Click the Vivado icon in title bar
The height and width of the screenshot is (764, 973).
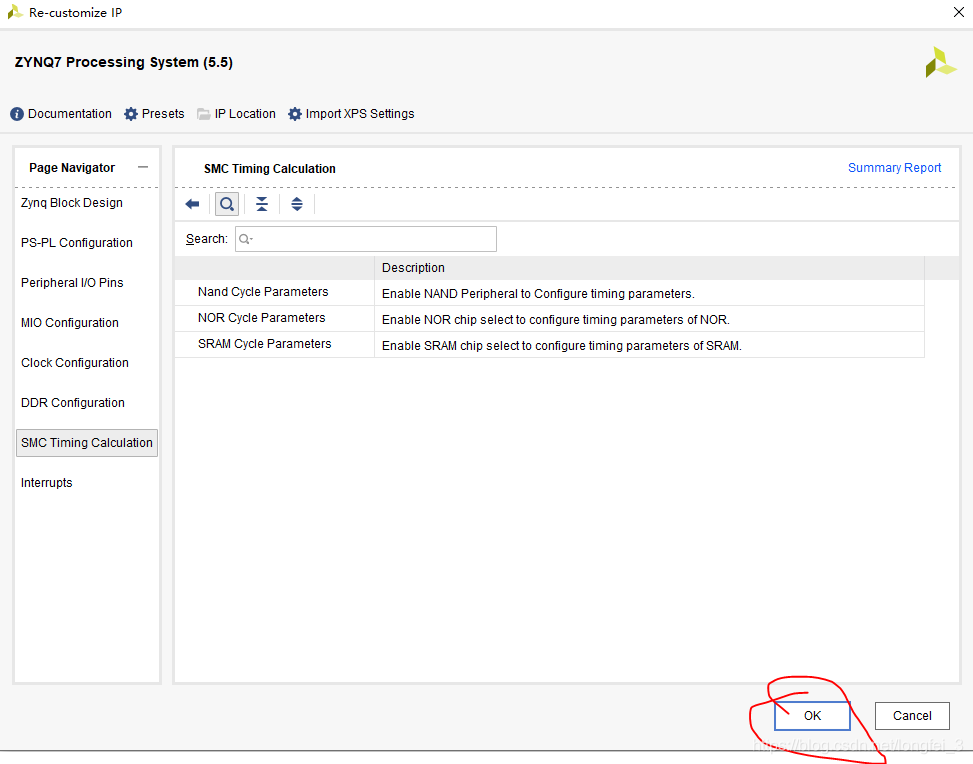click(x=16, y=12)
